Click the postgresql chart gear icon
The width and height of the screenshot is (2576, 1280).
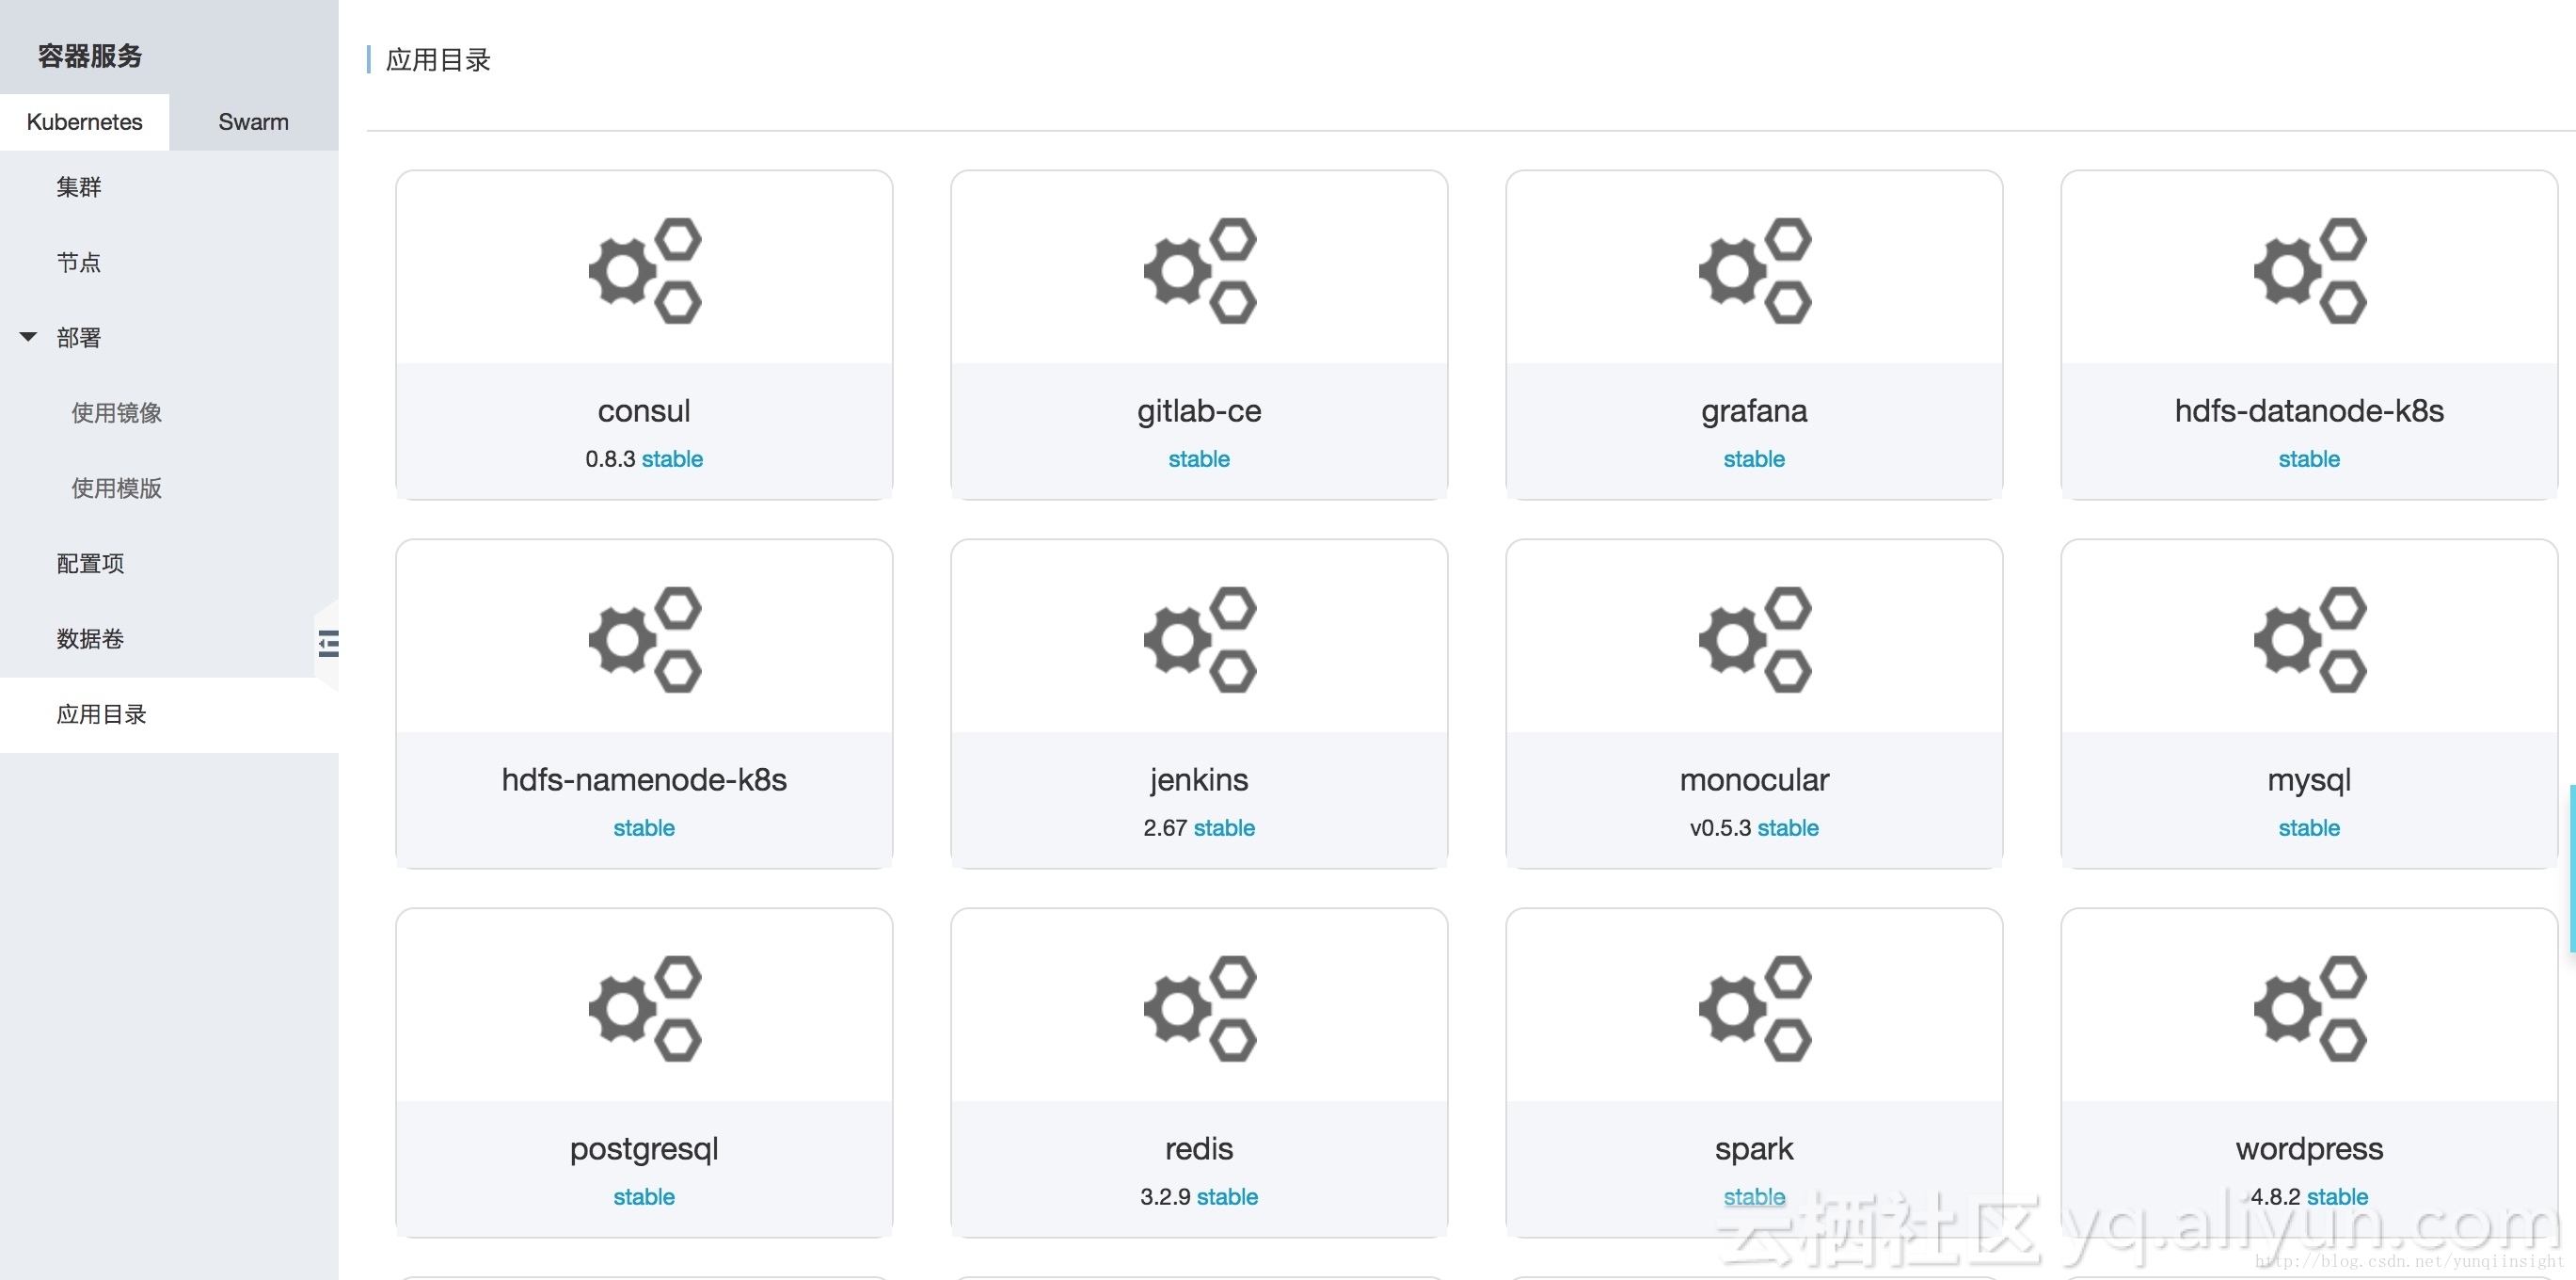pos(645,1008)
